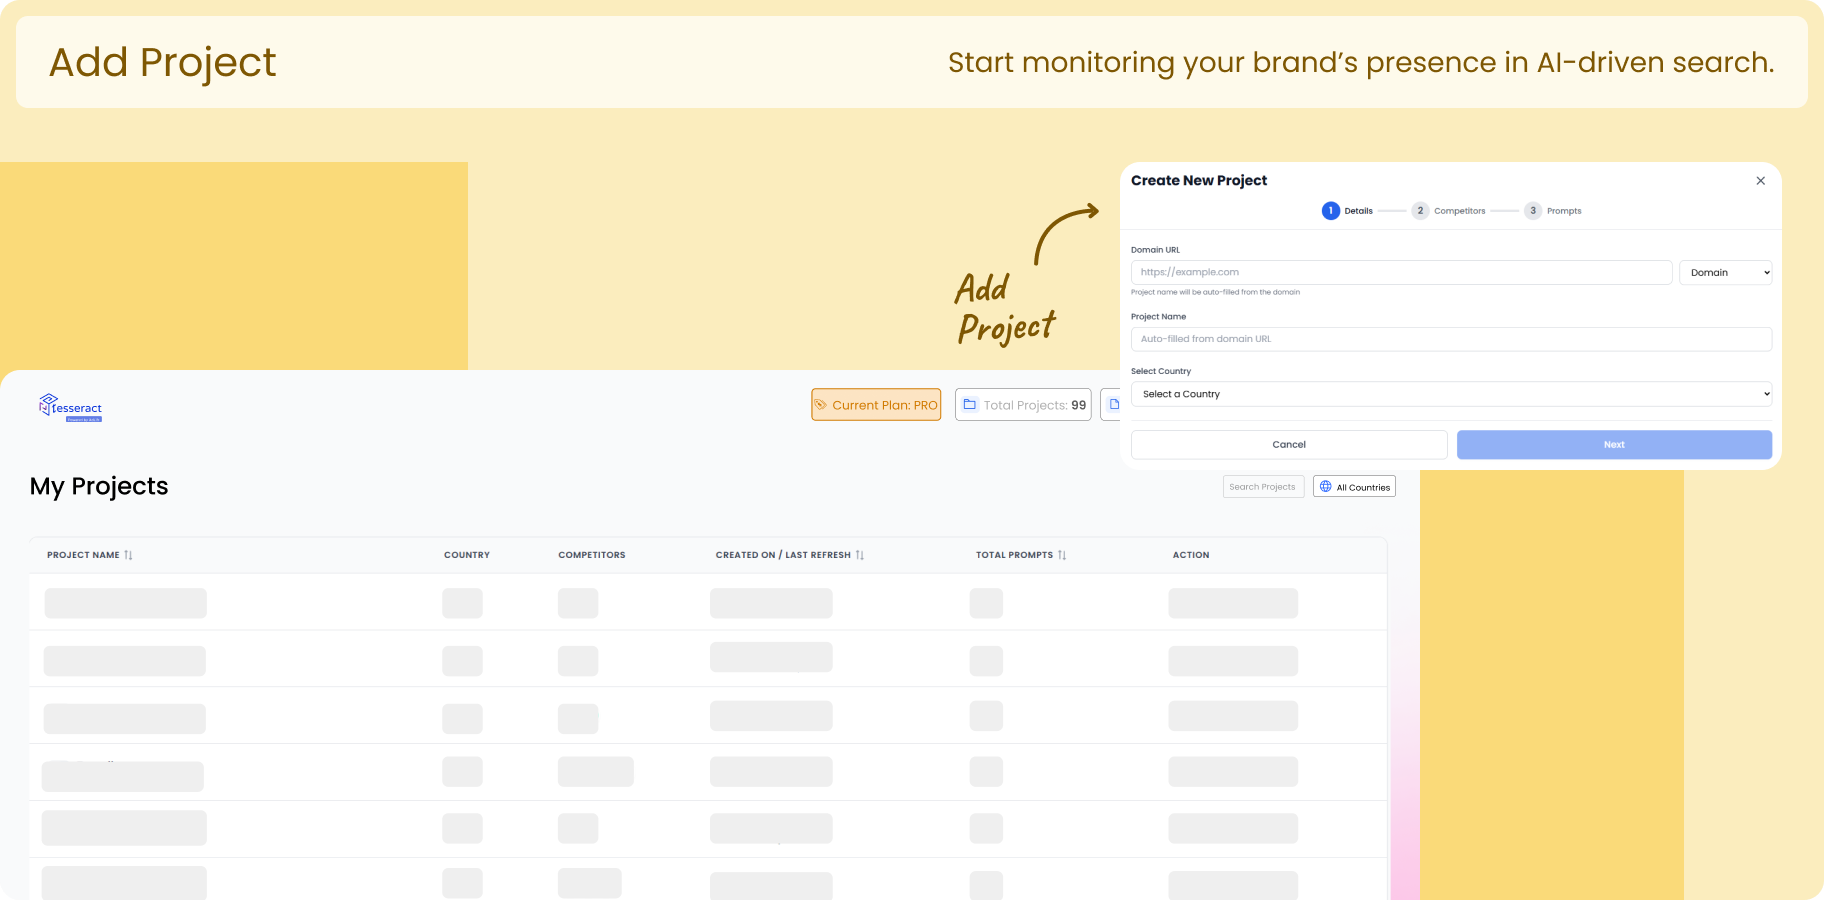Click the Cancel button in the dialog
This screenshot has width=1824, height=900.
[1289, 444]
